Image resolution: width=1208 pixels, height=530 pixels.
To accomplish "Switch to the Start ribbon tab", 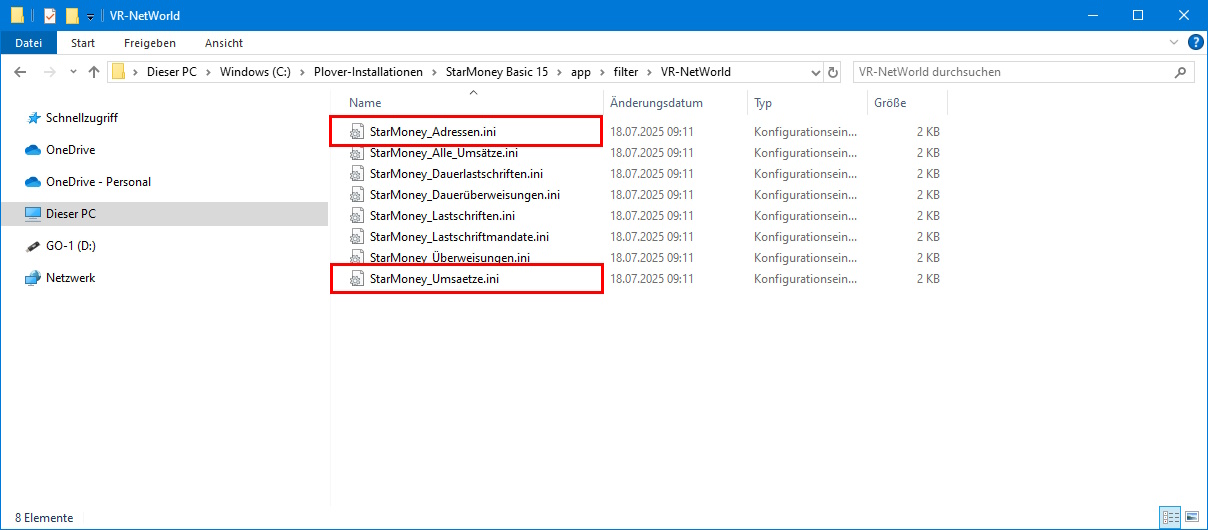I will click(x=83, y=43).
